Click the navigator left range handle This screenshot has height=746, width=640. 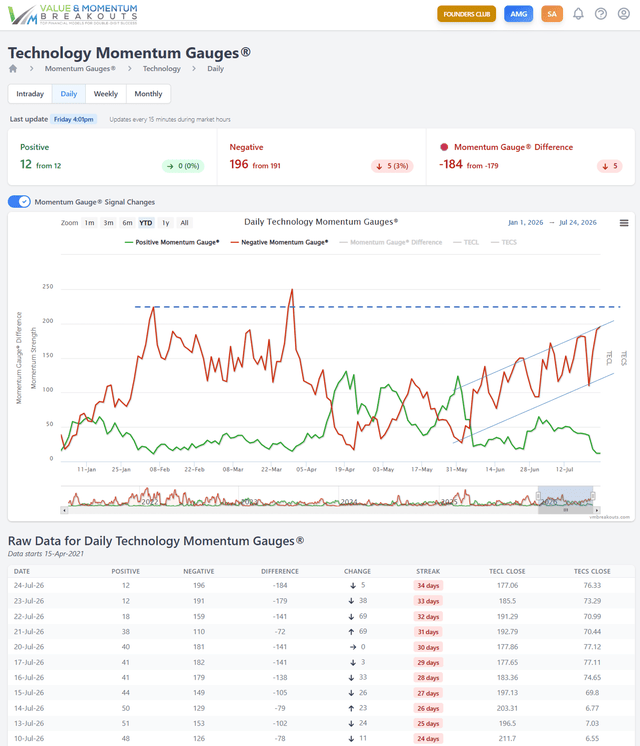tap(539, 496)
